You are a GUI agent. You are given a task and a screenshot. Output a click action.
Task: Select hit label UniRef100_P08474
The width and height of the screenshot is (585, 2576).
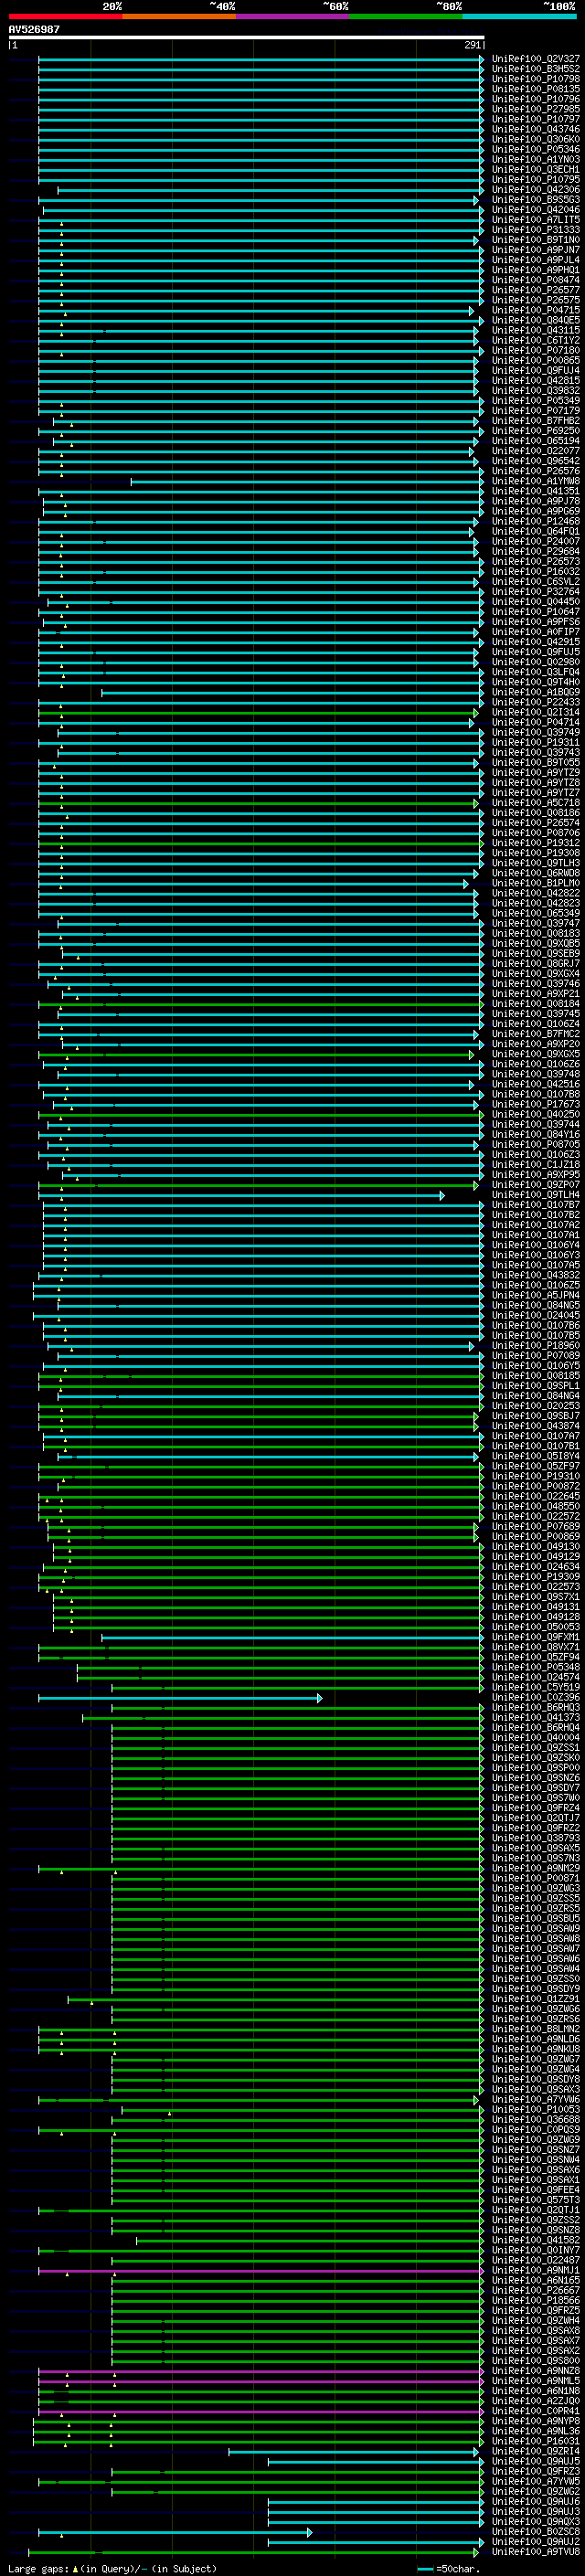point(536,280)
